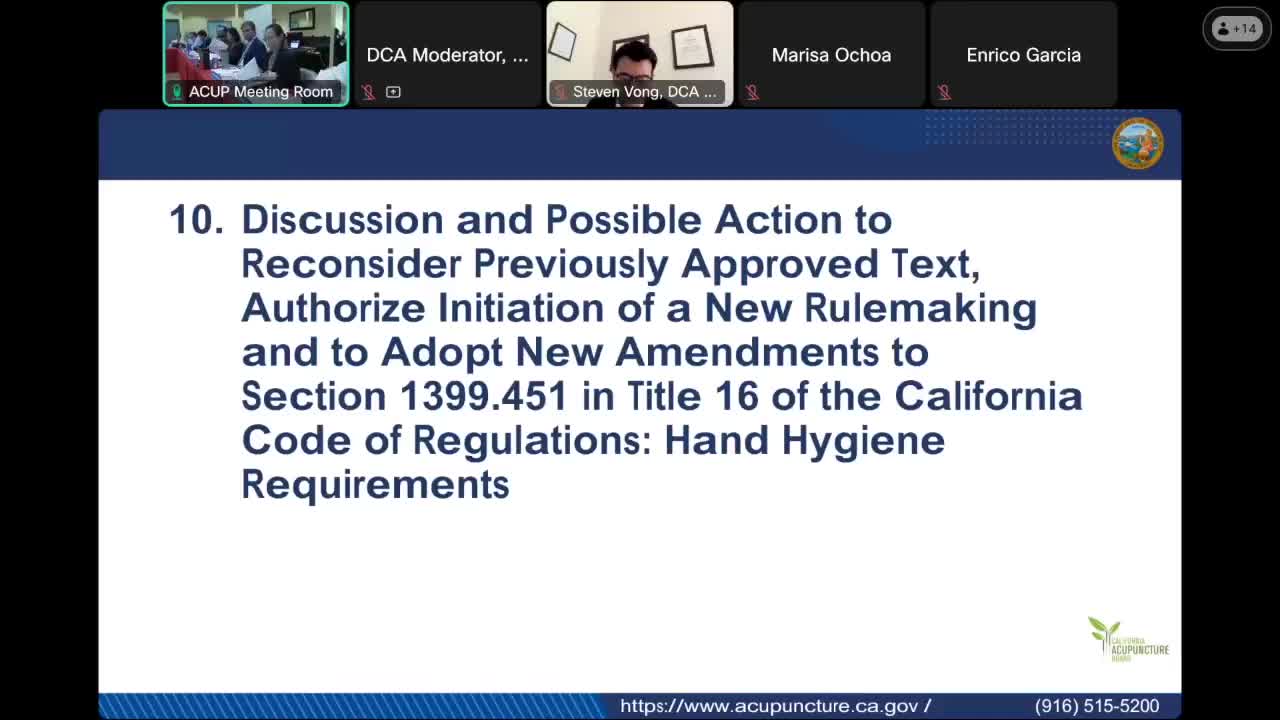The image size is (1280, 720).
Task: Click the word 'Requirements' on the slide
Action: pos(376,484)
